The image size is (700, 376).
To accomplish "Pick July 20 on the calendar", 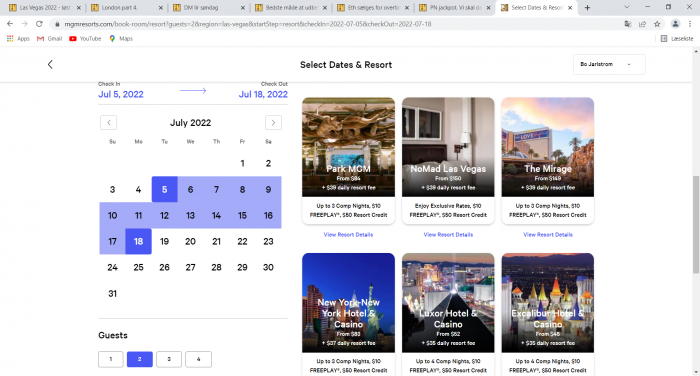I will 190,242.
